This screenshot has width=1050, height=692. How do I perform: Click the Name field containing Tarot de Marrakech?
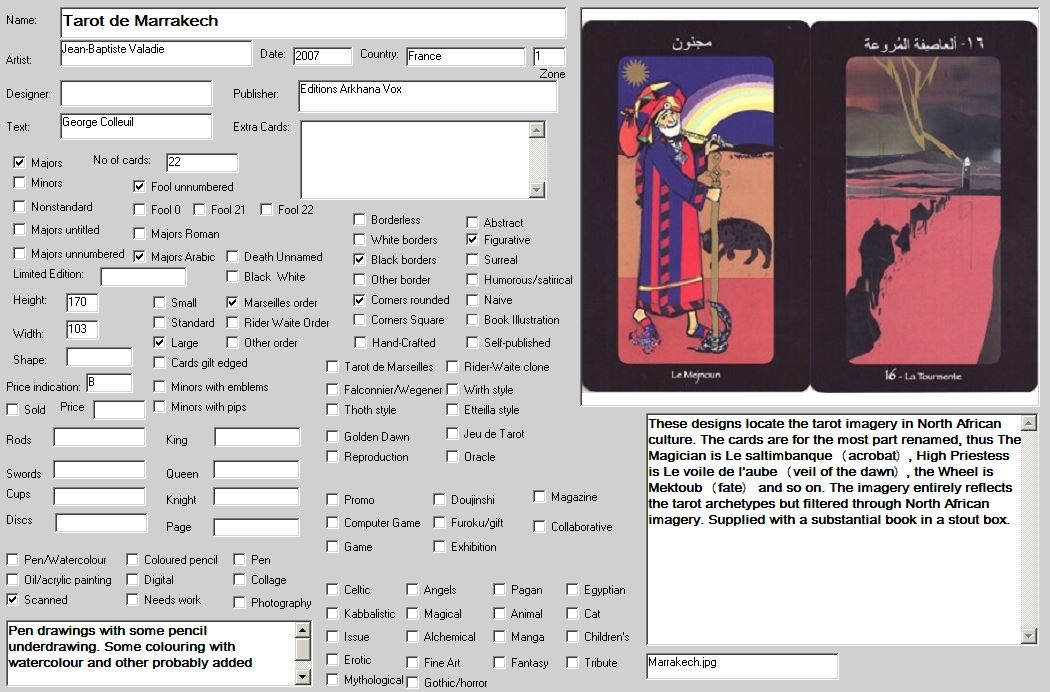312,22
